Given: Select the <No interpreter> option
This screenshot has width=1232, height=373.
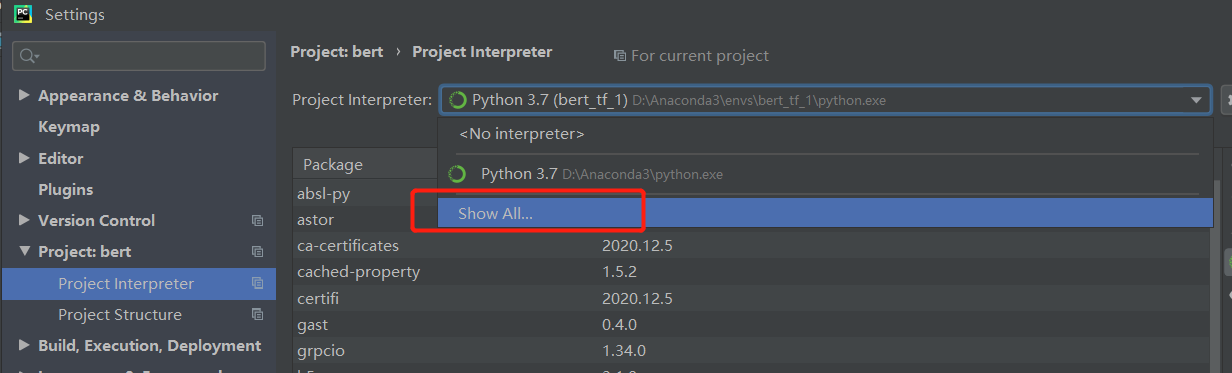Looking at the screenshot, I should point(825,134).
